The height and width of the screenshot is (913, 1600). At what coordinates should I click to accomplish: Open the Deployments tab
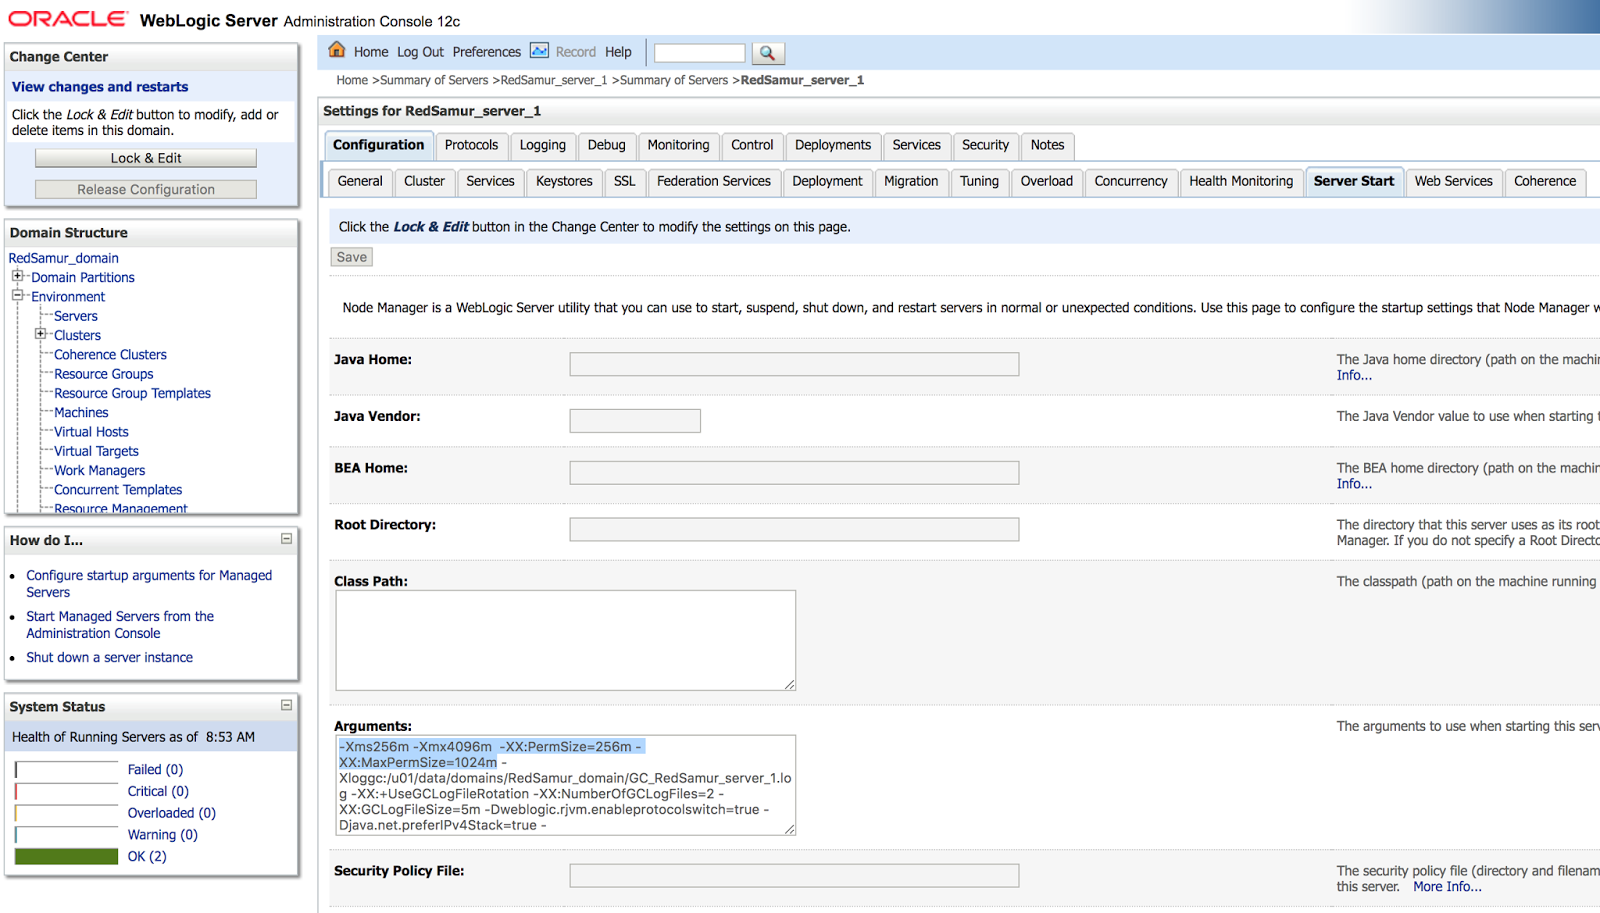pos(833,145)
